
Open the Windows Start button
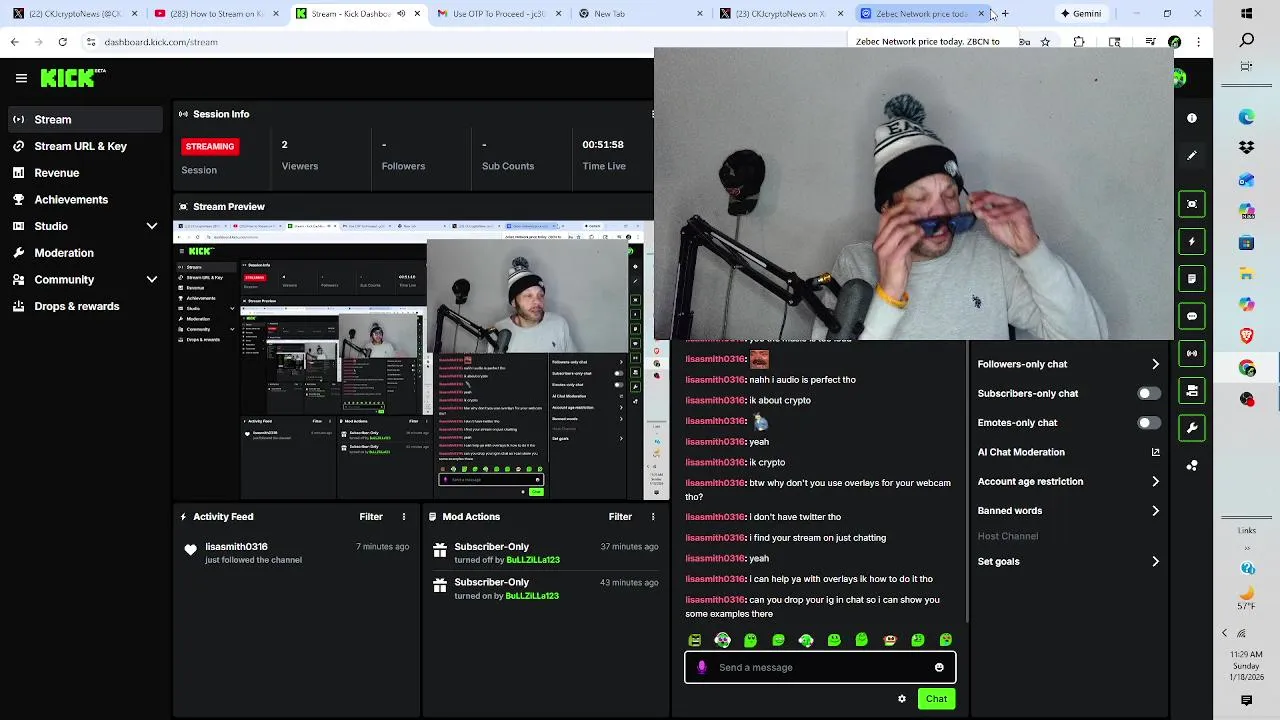coord(1247,14)
